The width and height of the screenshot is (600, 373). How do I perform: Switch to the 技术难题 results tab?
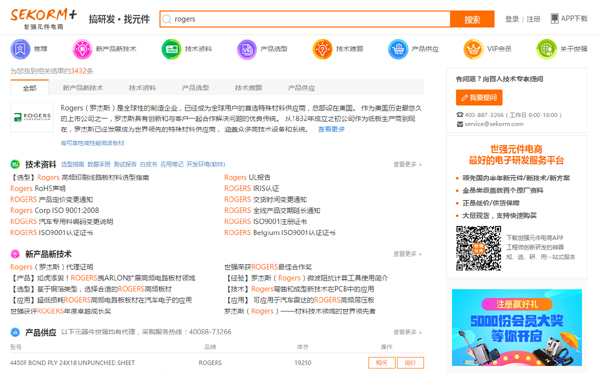click(x=248, y=88)
